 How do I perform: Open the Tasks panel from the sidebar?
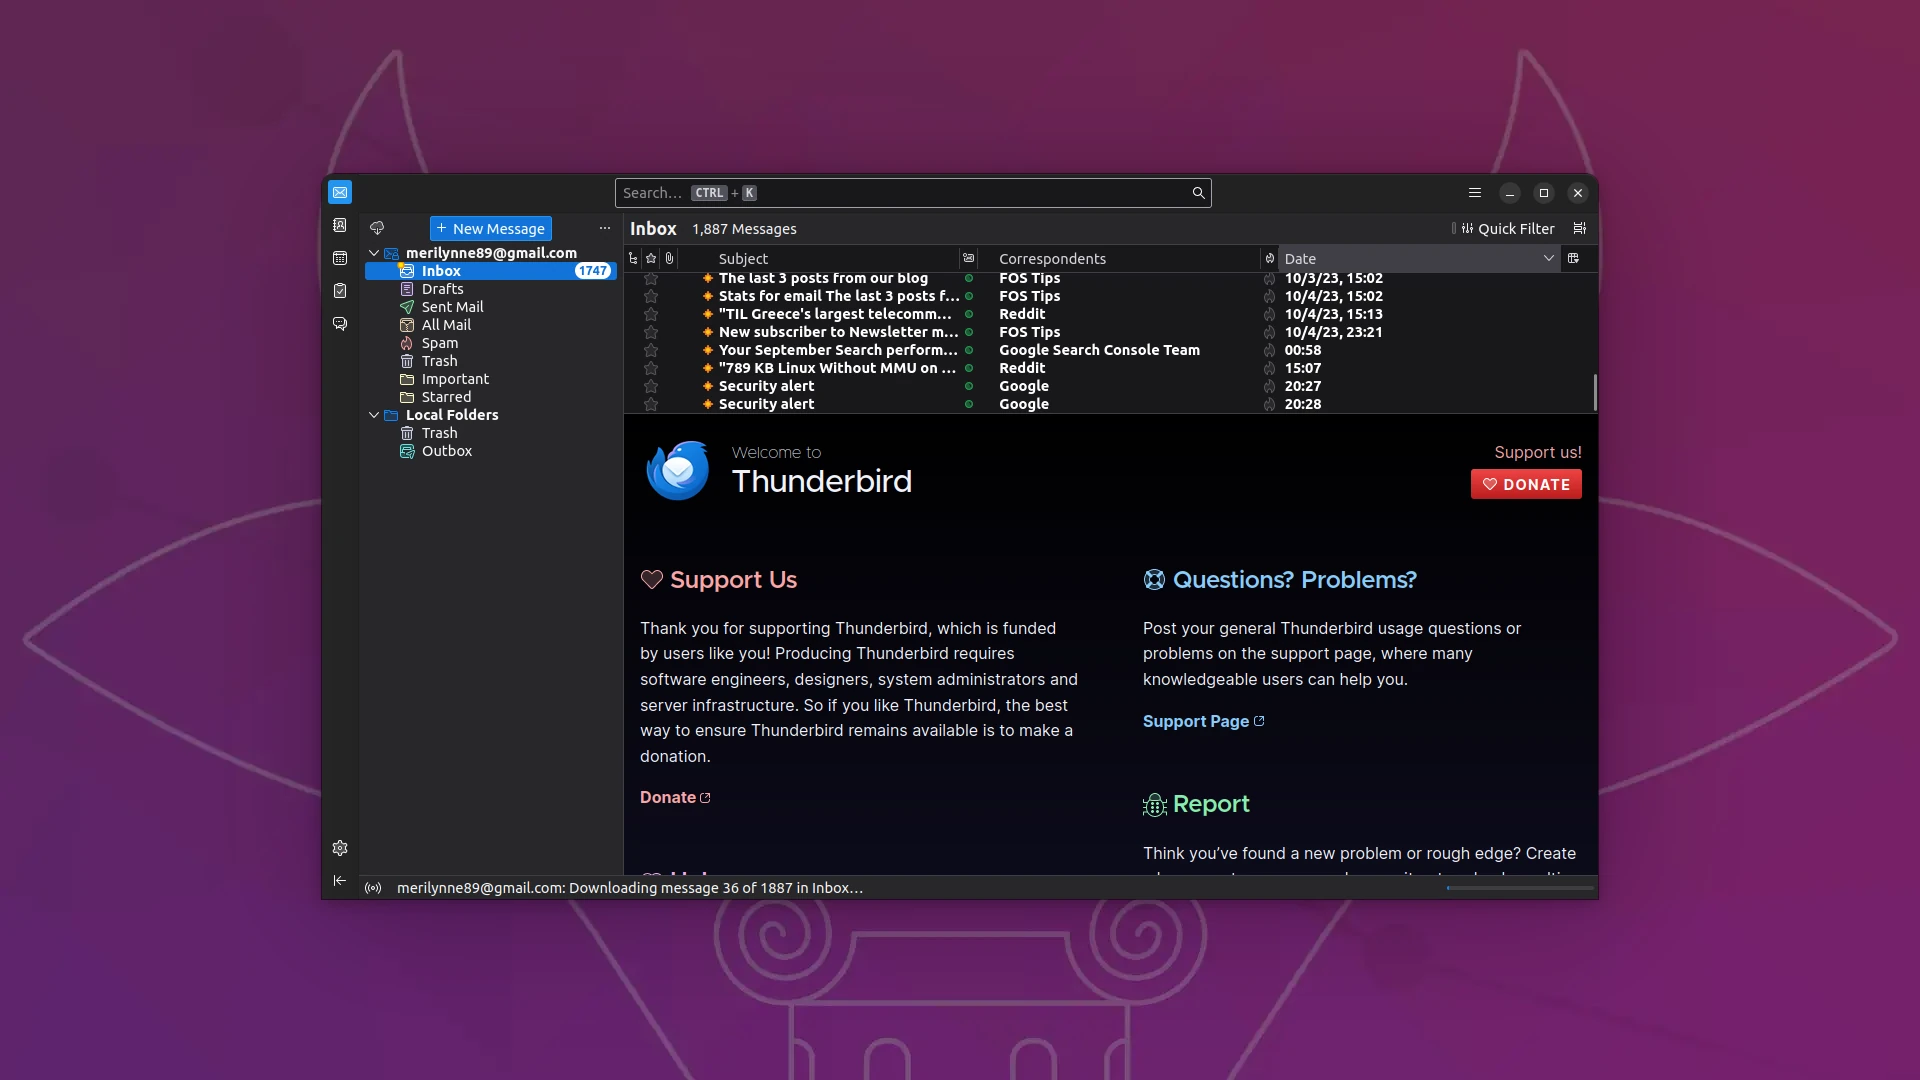click(x=340, y=290)
